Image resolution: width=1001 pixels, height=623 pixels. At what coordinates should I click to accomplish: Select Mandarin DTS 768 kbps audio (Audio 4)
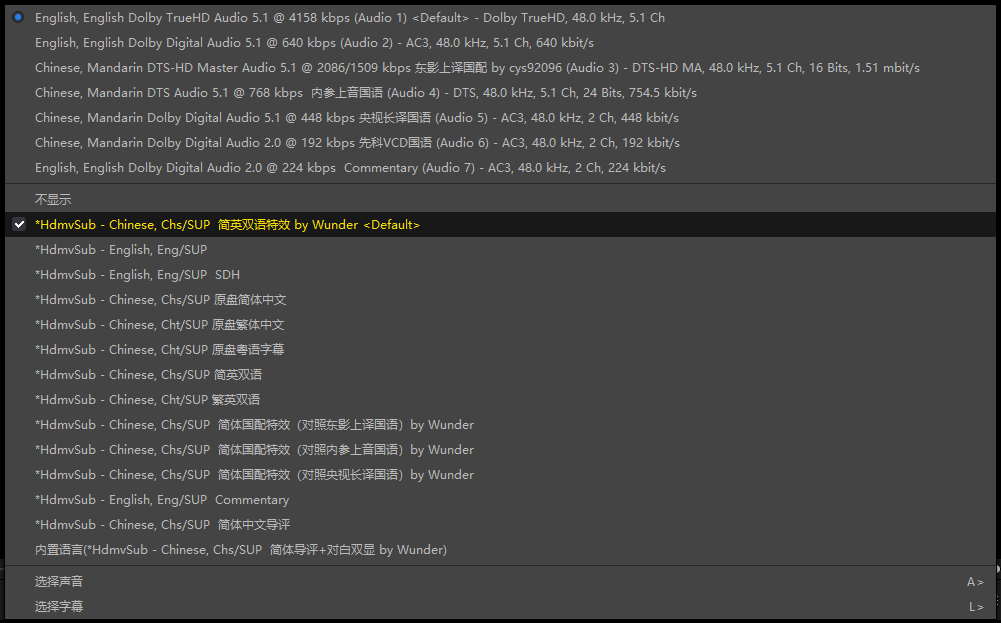[x=365, y=93]
